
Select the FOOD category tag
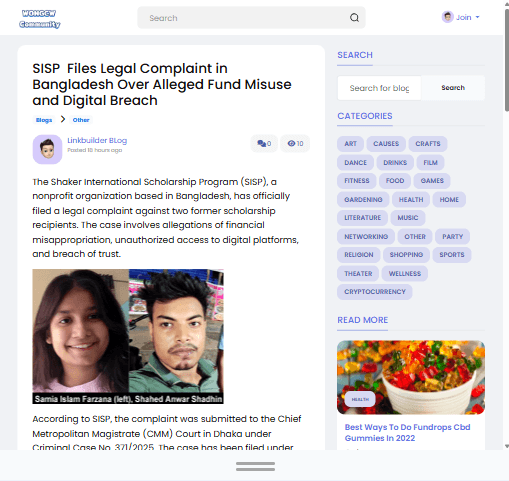395,181
